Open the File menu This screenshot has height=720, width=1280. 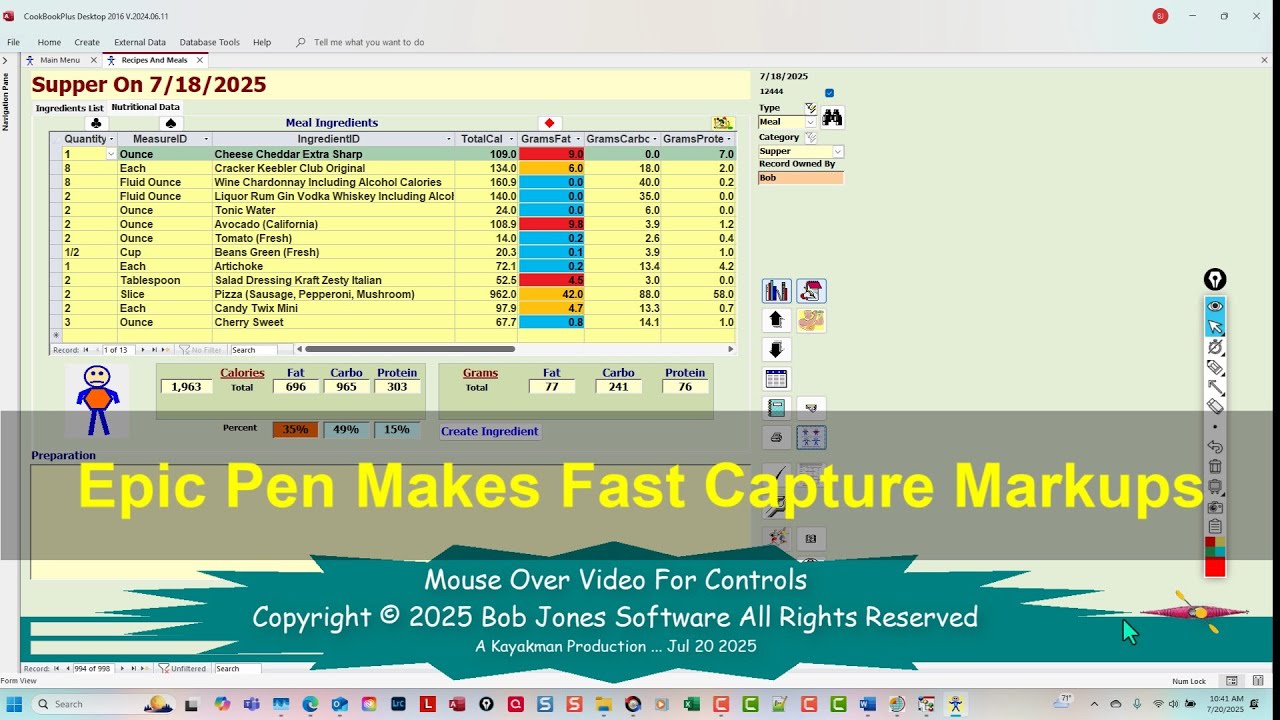(13, 42)
